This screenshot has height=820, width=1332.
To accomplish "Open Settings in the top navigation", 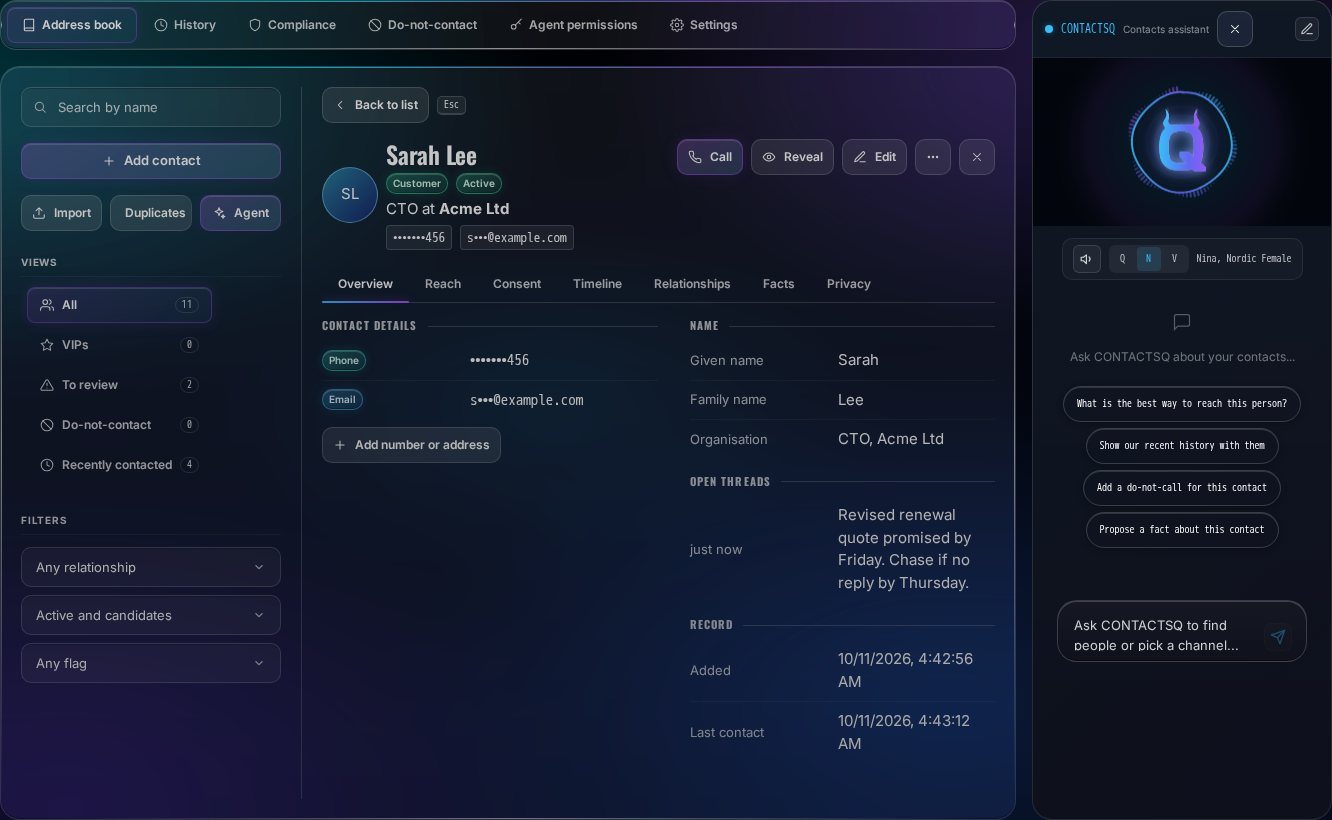I will pyautogui.click(x=704, y=25).
